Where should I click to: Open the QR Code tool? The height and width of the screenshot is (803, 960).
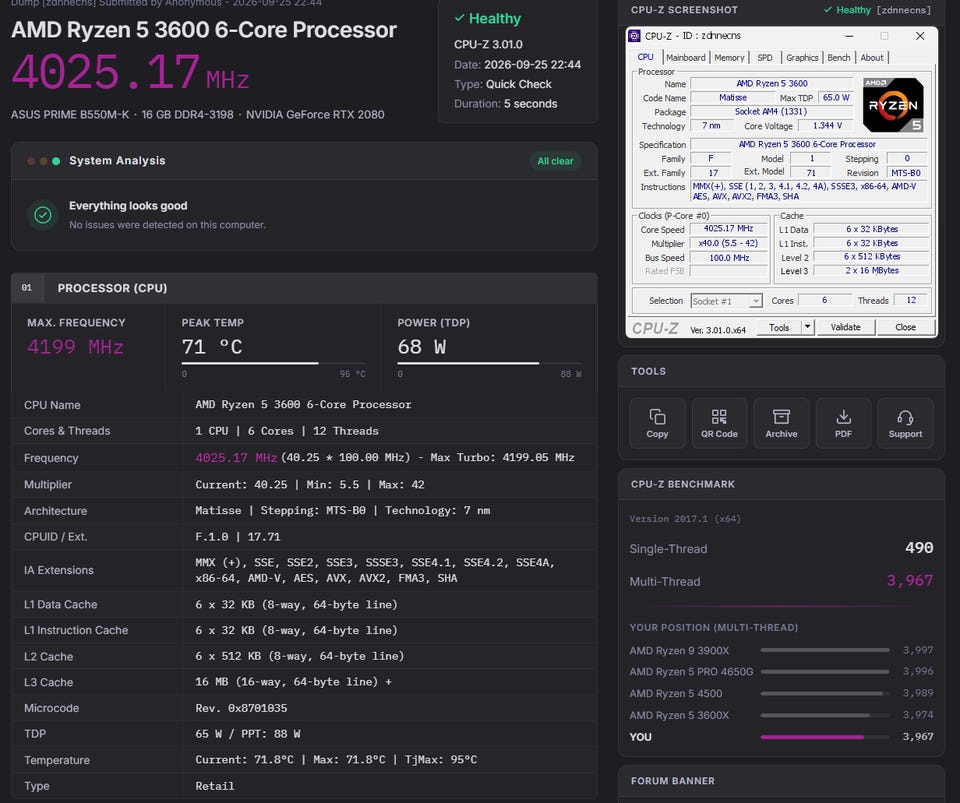click(719, 423)
